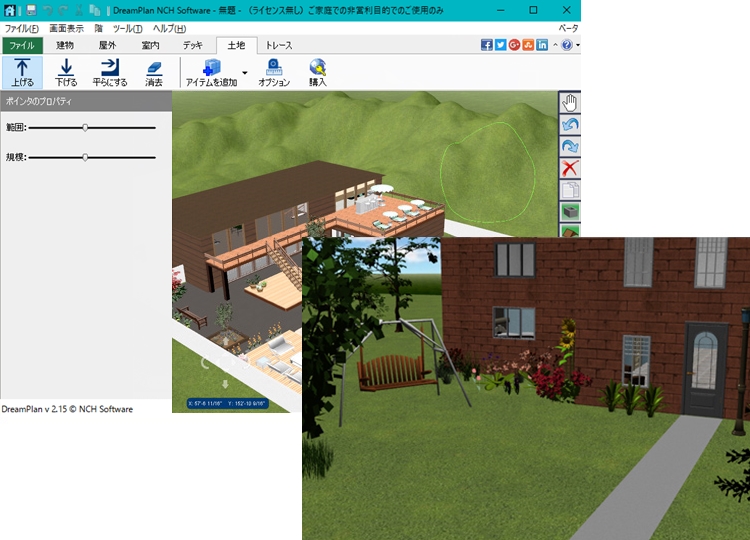Expand the help dropdown arrow
The image size is (750, 540).
[578, 45]
